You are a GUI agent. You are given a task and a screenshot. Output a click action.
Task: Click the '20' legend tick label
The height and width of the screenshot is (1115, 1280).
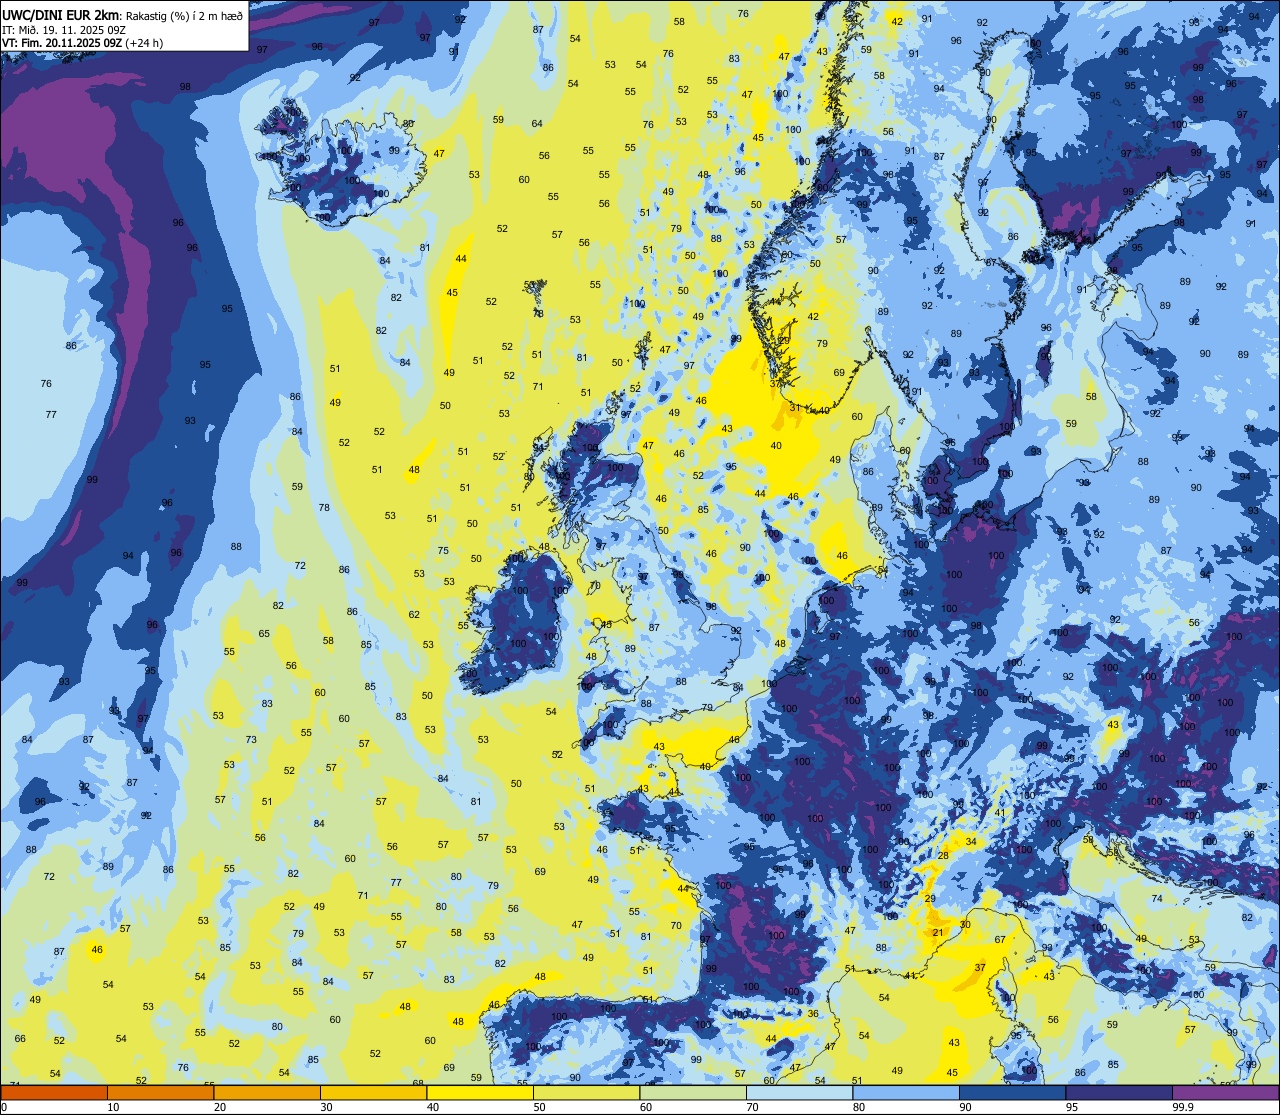coord(220,1107)
